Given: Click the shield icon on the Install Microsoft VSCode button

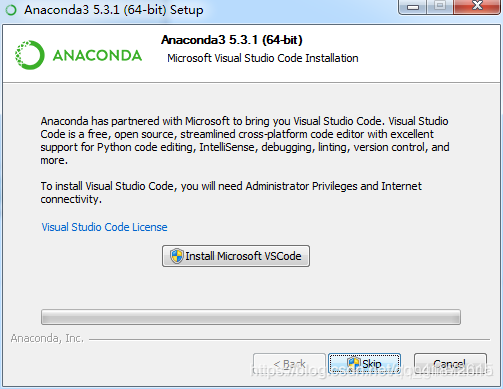Looking at the screenshot, I should [x=176, y=256].
